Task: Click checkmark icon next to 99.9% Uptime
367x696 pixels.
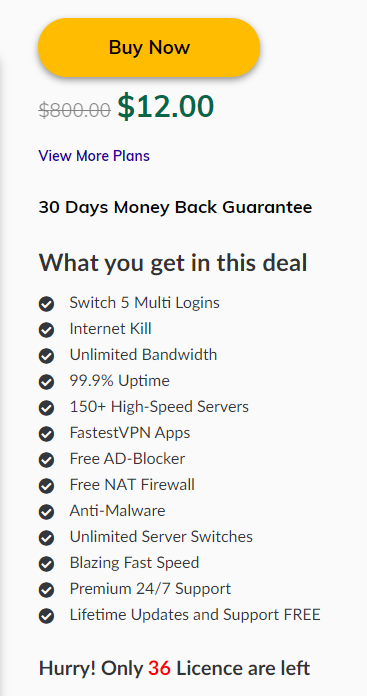Action: [x=46, y=382]
